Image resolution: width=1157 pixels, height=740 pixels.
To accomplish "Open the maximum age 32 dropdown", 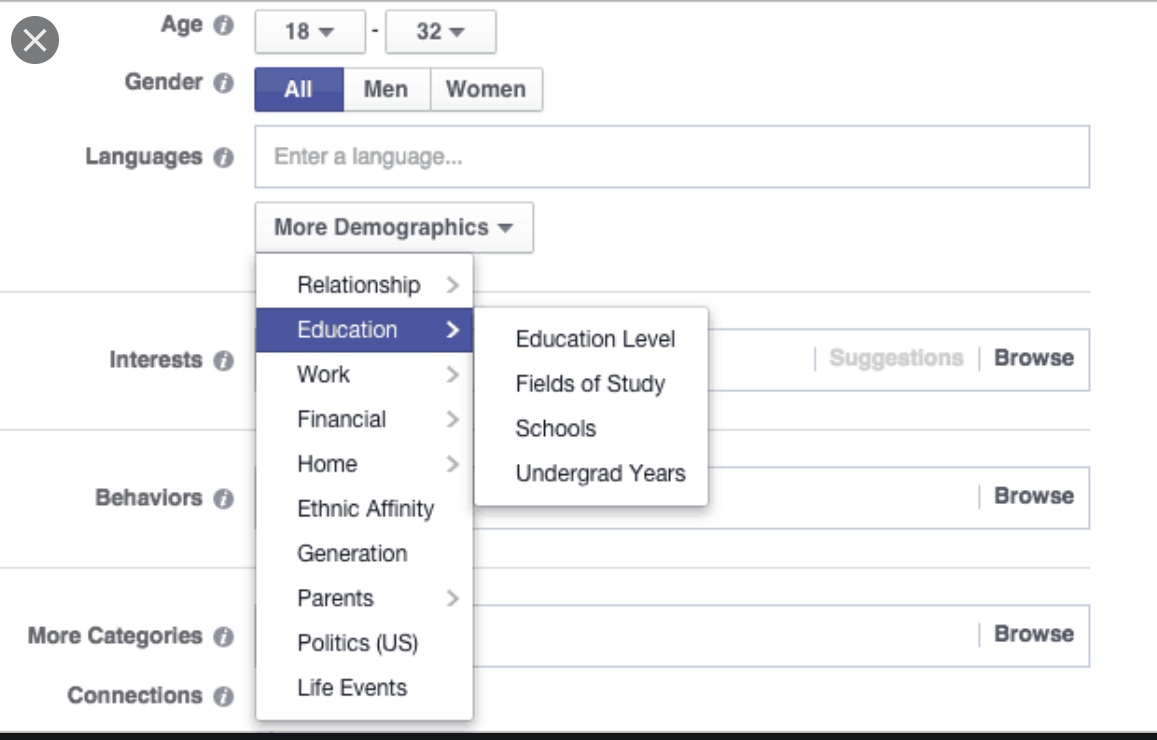I will tap(441, 32).
